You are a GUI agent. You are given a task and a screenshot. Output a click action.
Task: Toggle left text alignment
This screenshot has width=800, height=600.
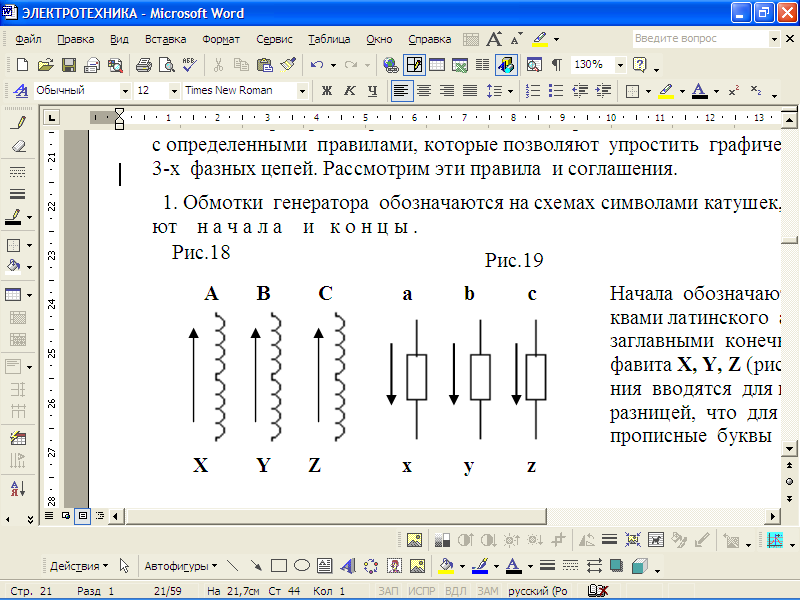point(402,91)
